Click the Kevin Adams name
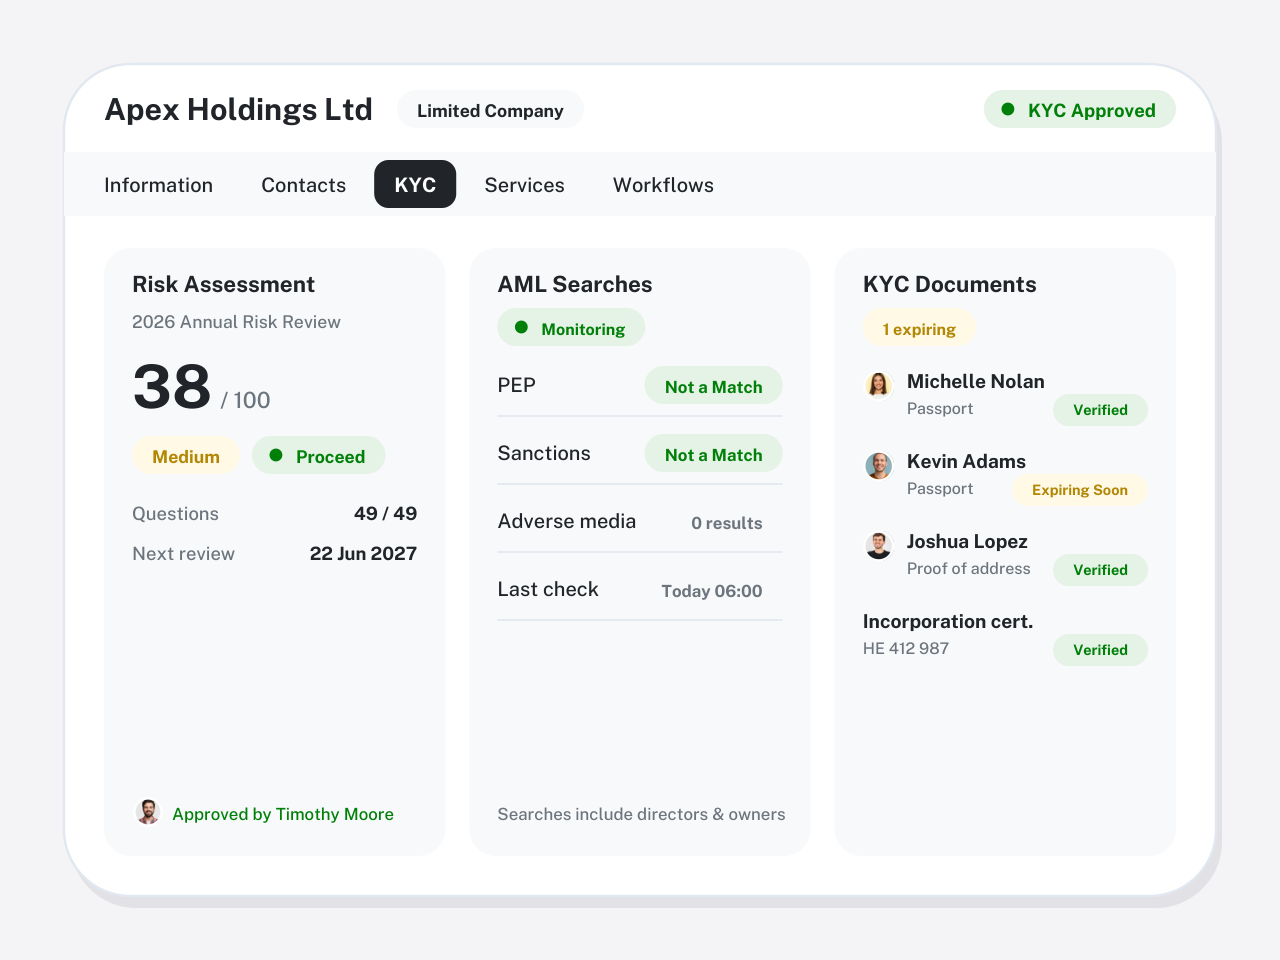This screenshot has width=1280, height=960. point(966,461)
